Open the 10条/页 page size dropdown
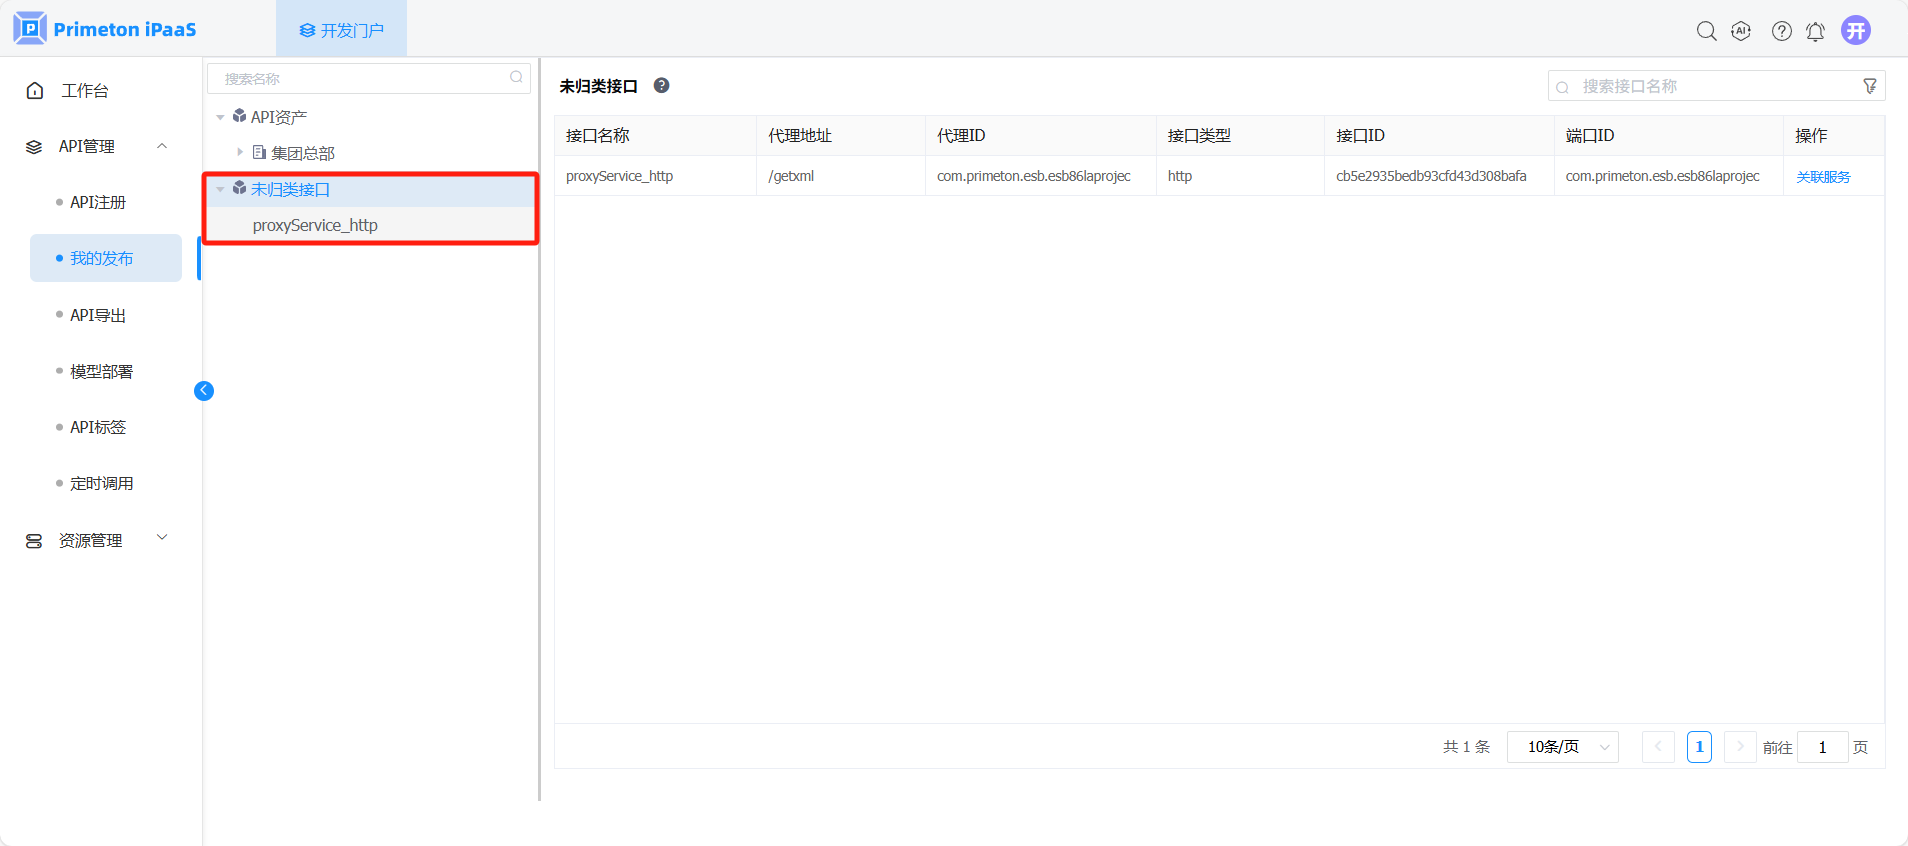 pos(1562,747)
